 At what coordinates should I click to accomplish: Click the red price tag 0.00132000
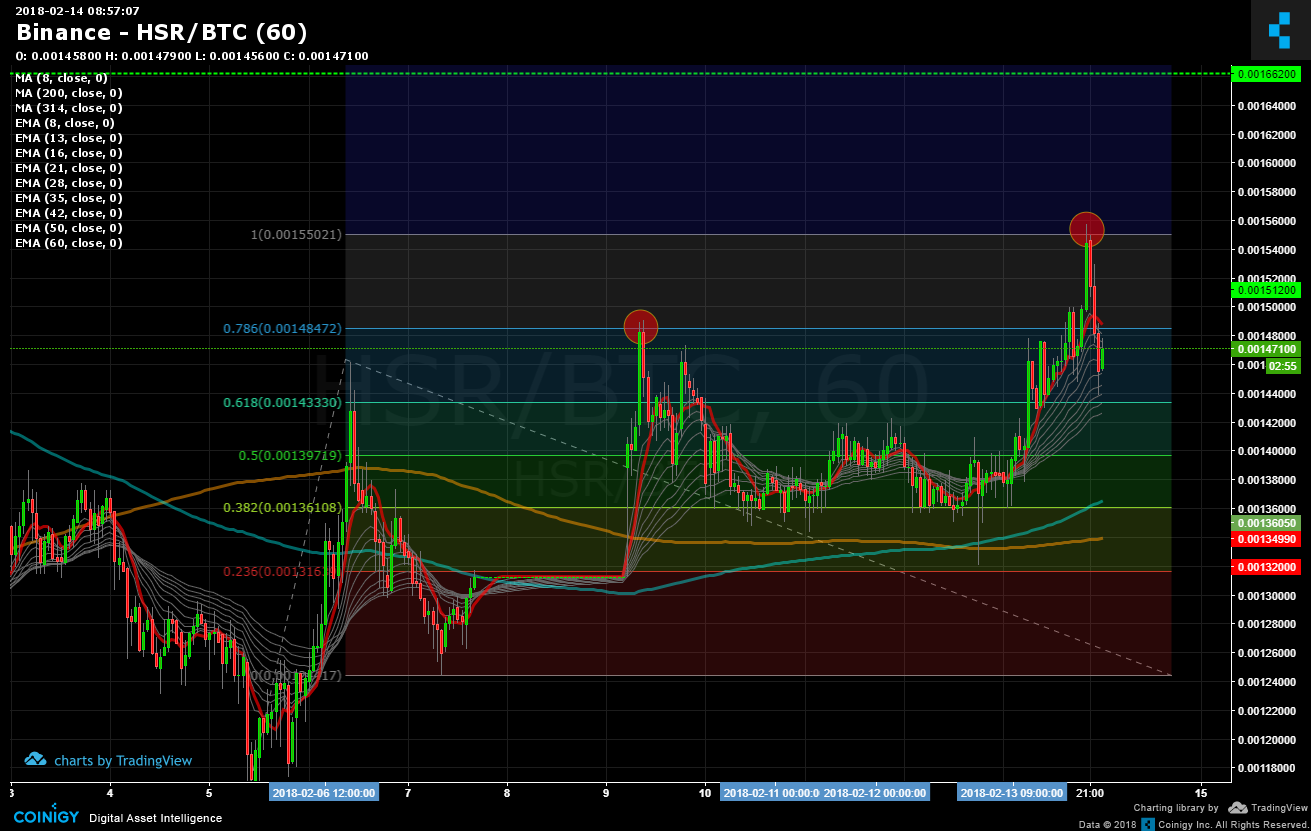tap(1266, 567)
